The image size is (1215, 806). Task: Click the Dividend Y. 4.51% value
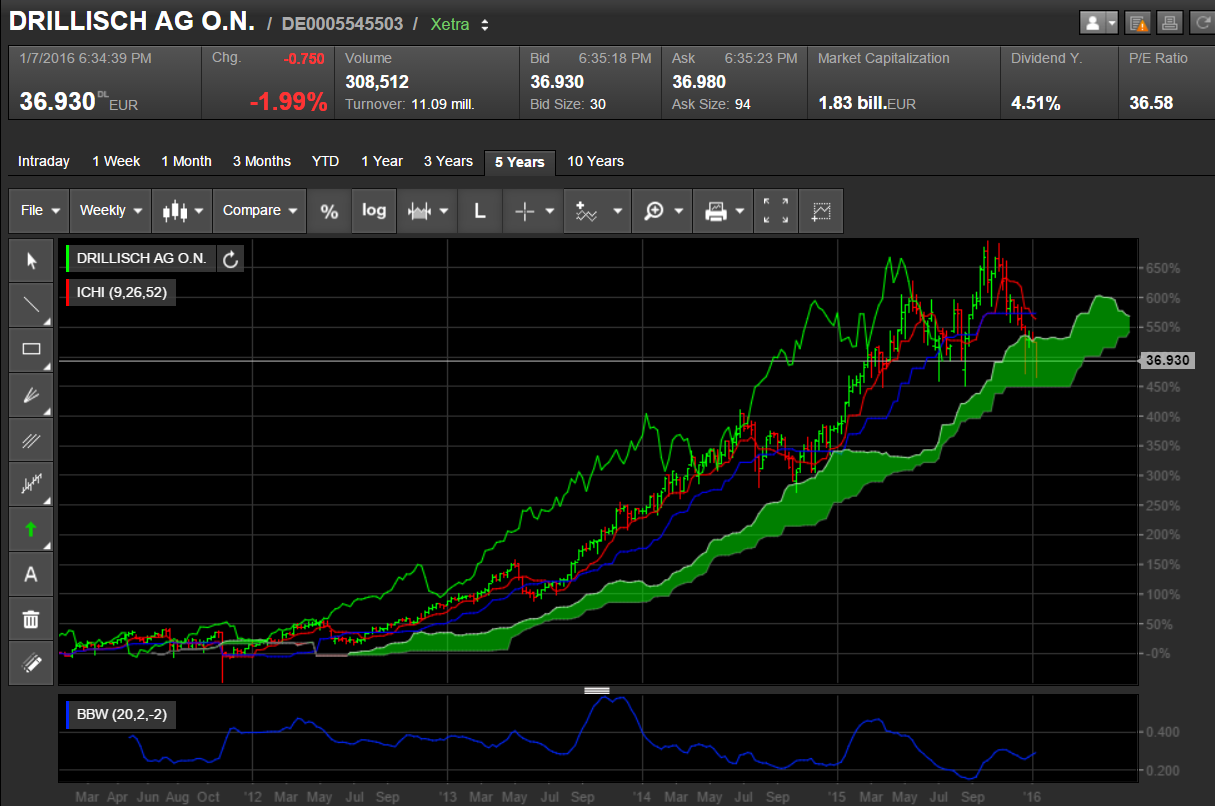click(1036, 103)
